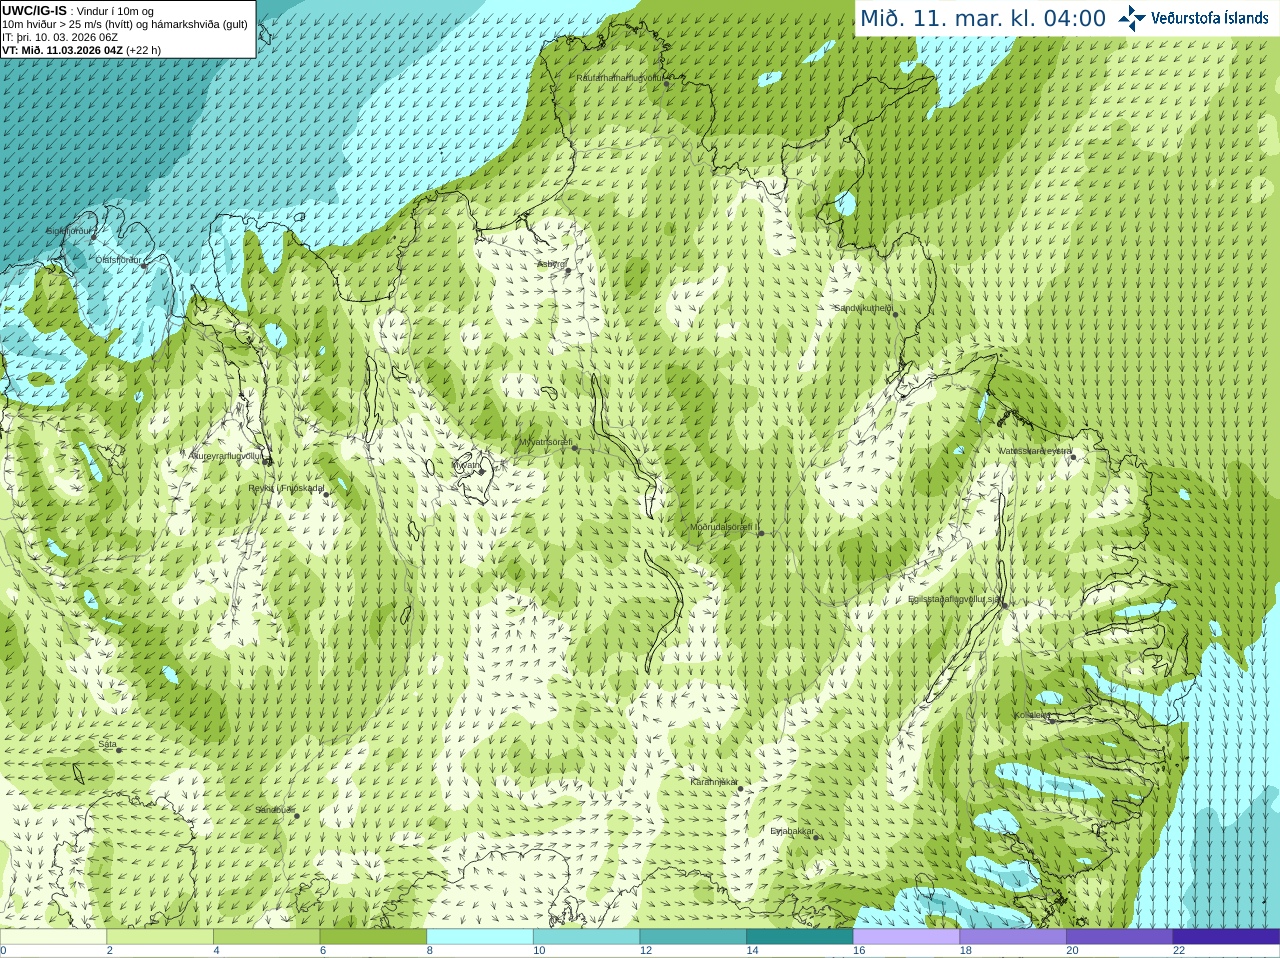Click the legend value '10'

539,951
